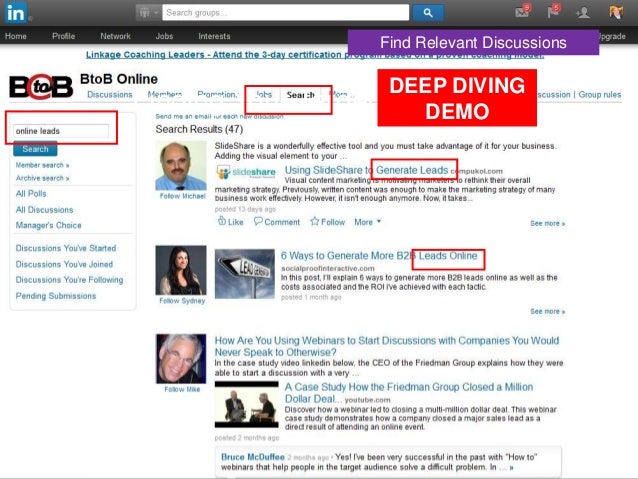Screen dimensions: 638x479
Task: Click the Search groups input field
Action: [x=286, y=13]
